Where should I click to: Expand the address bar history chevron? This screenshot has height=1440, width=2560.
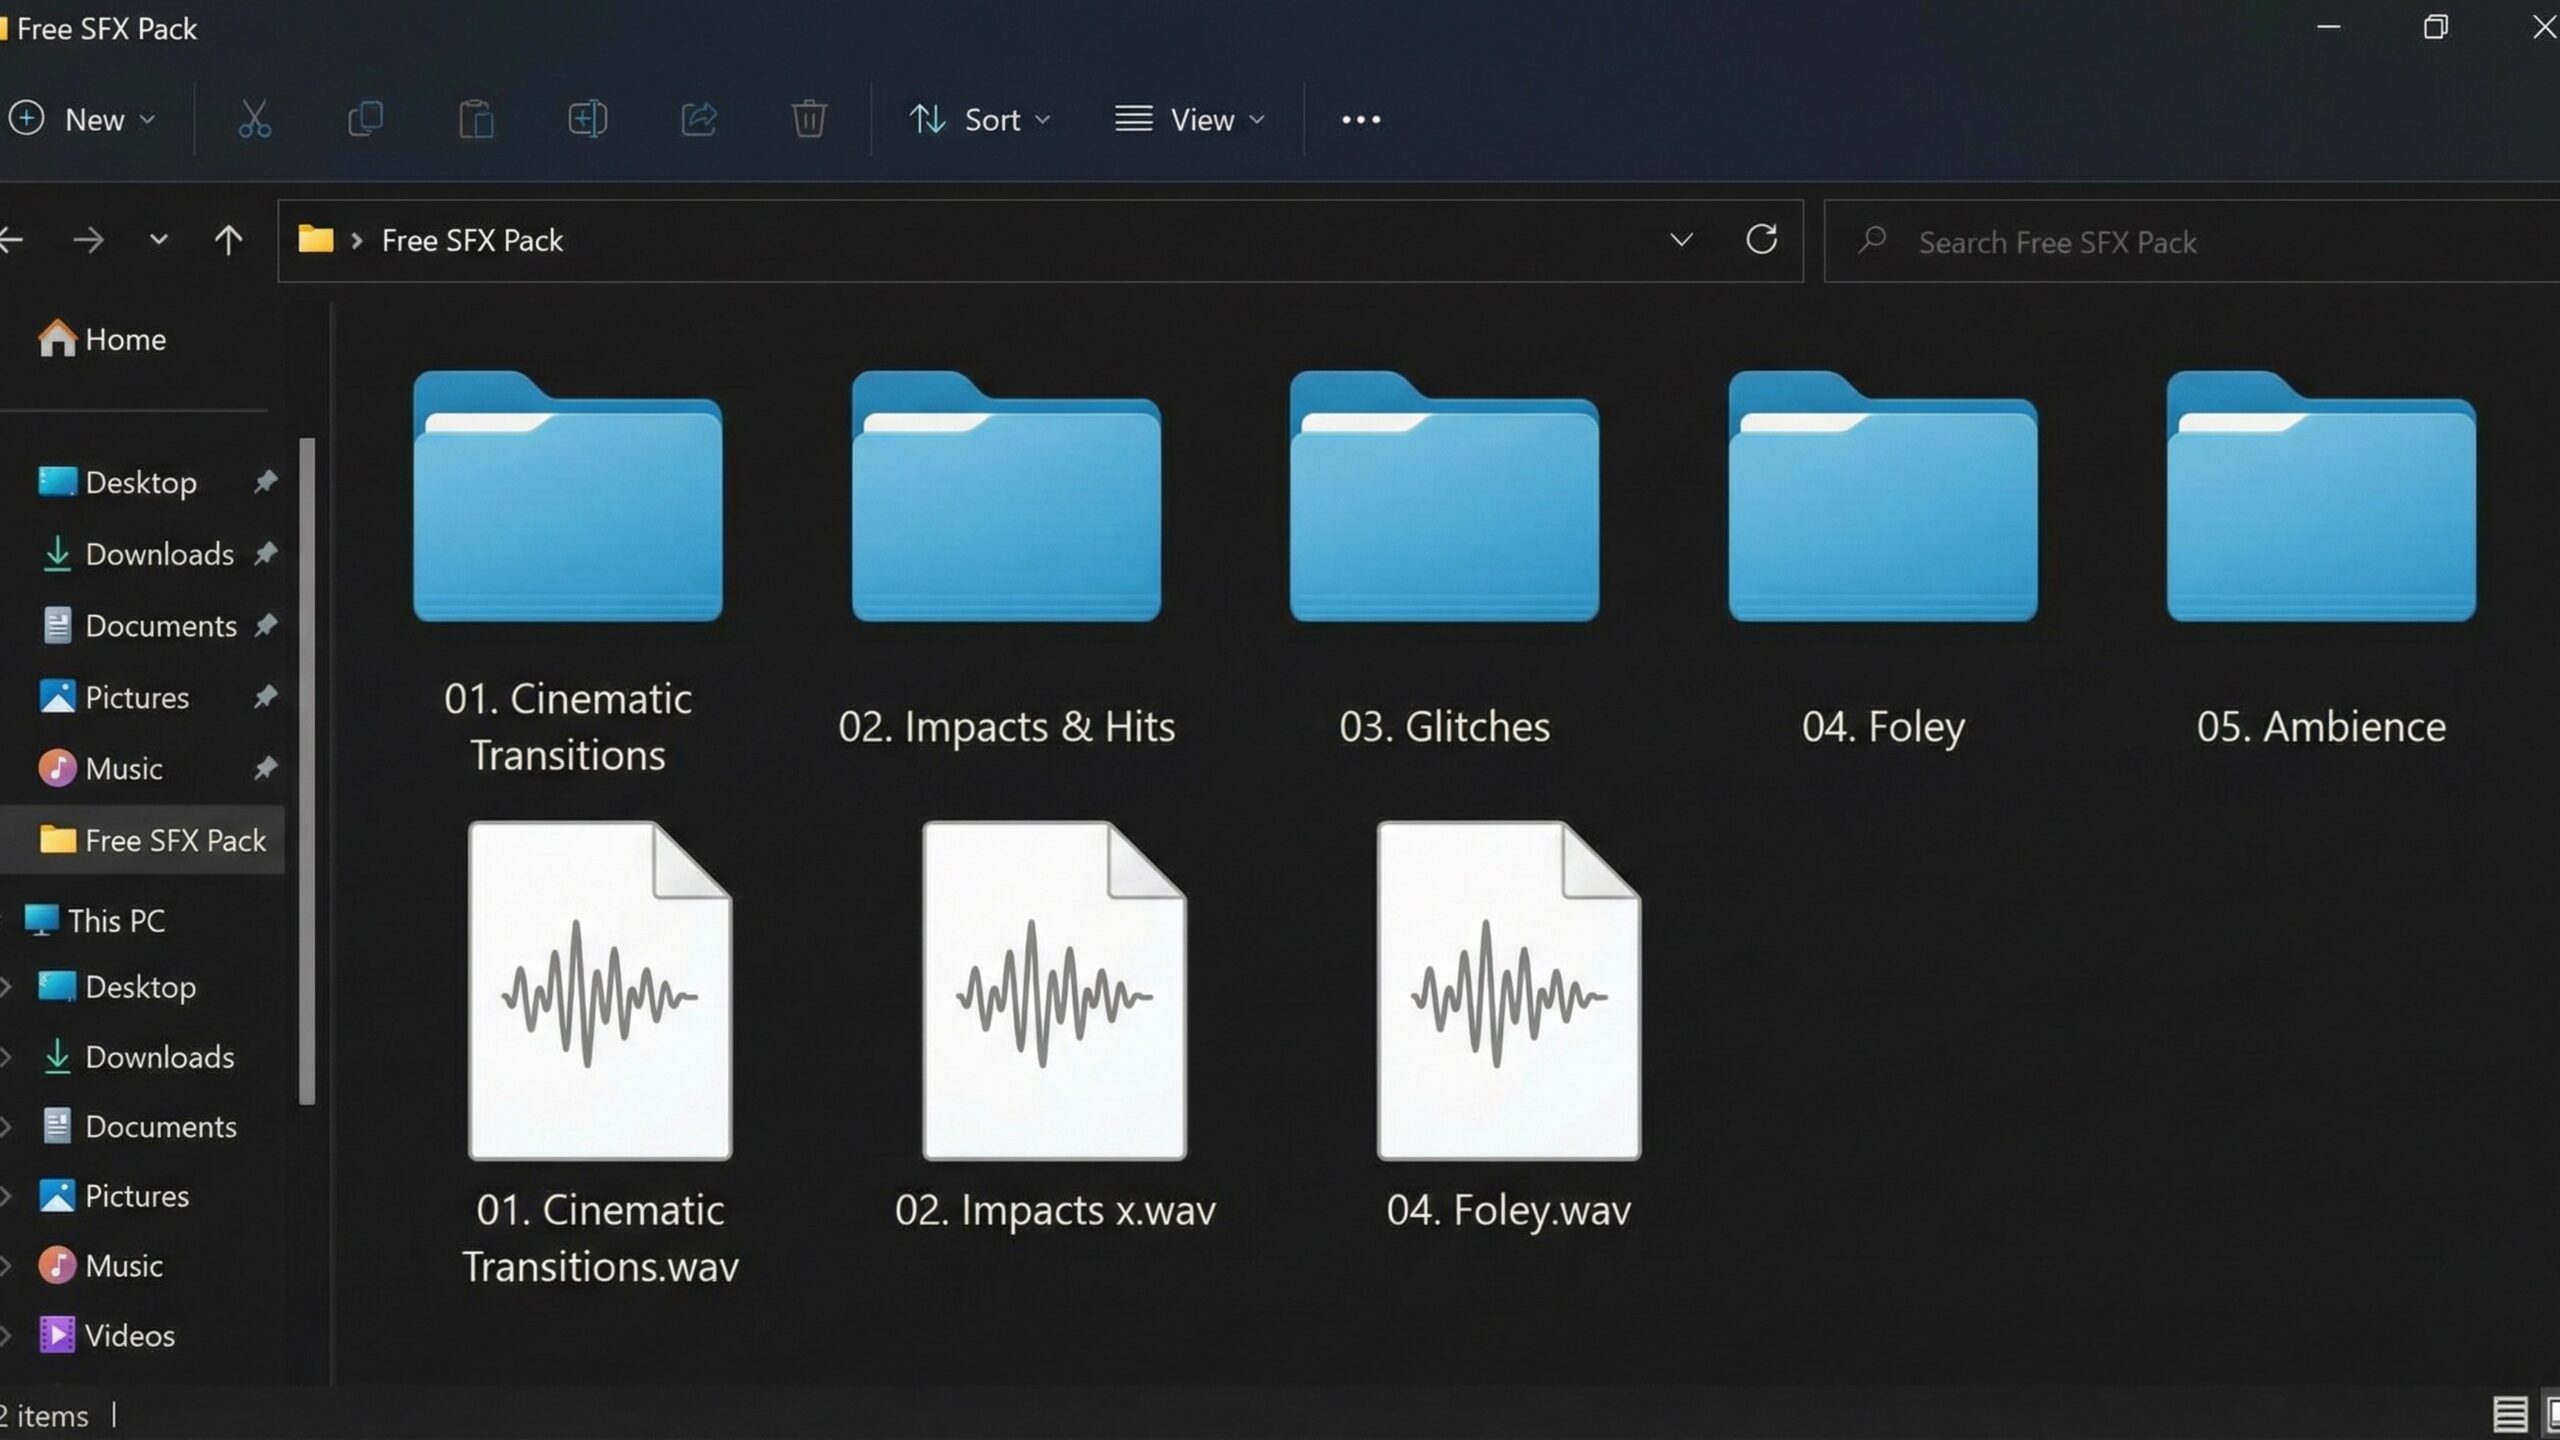pyautogui.click(x=1683, y=240)
